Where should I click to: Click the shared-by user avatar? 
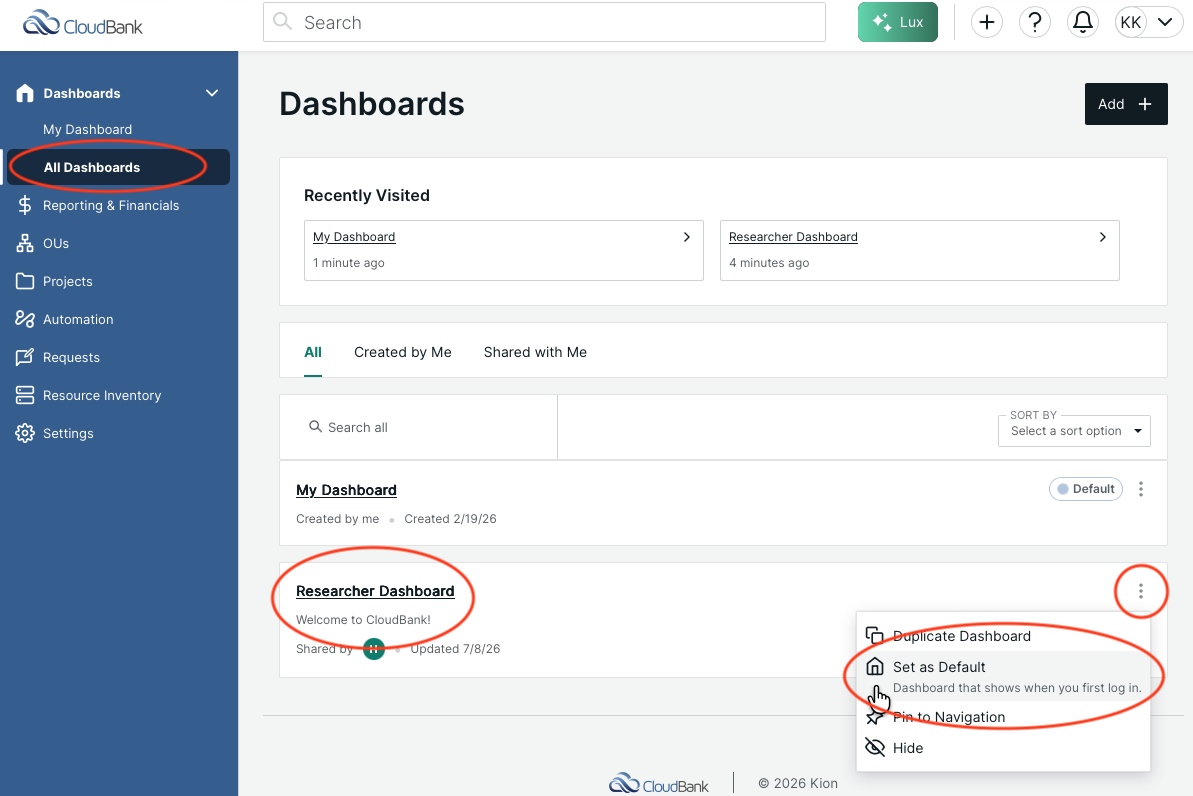click(x=374, y=648)
